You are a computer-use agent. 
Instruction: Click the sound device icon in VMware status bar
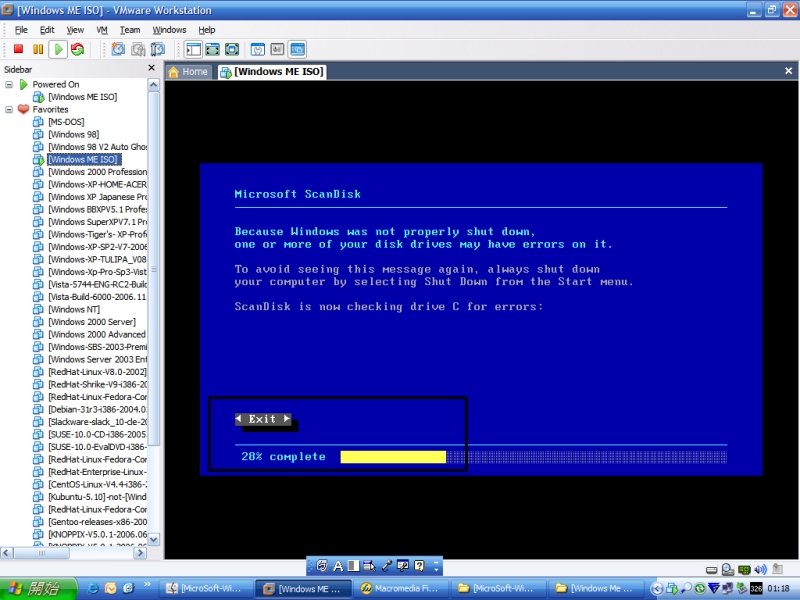(761, 569)
